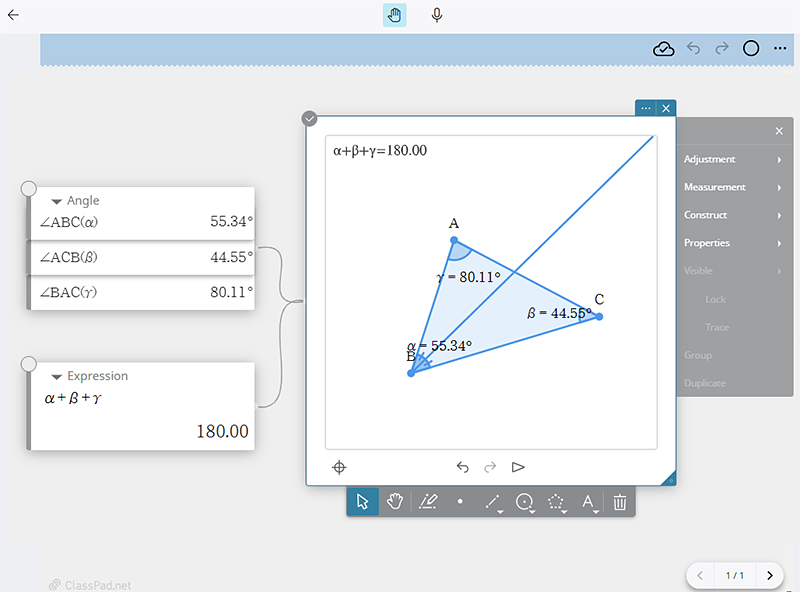Click the α+β+γ expression field
800x592 pixels.
(73, 398)
